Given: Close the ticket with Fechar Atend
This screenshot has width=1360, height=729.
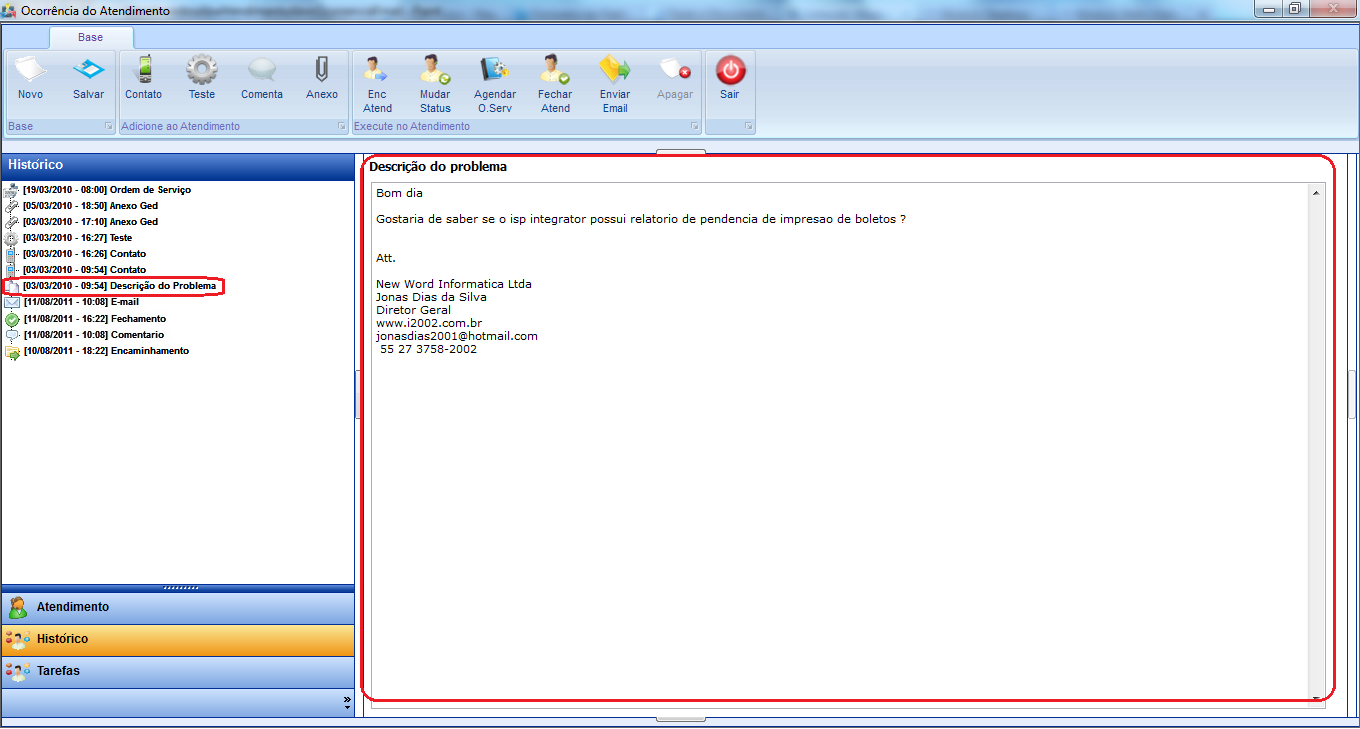Looking at the screenshot, I should tap(555, 83).
